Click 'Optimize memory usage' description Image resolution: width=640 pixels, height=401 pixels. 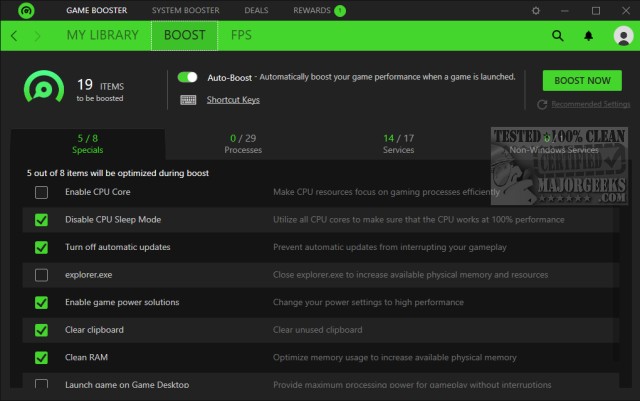(395, 357)
